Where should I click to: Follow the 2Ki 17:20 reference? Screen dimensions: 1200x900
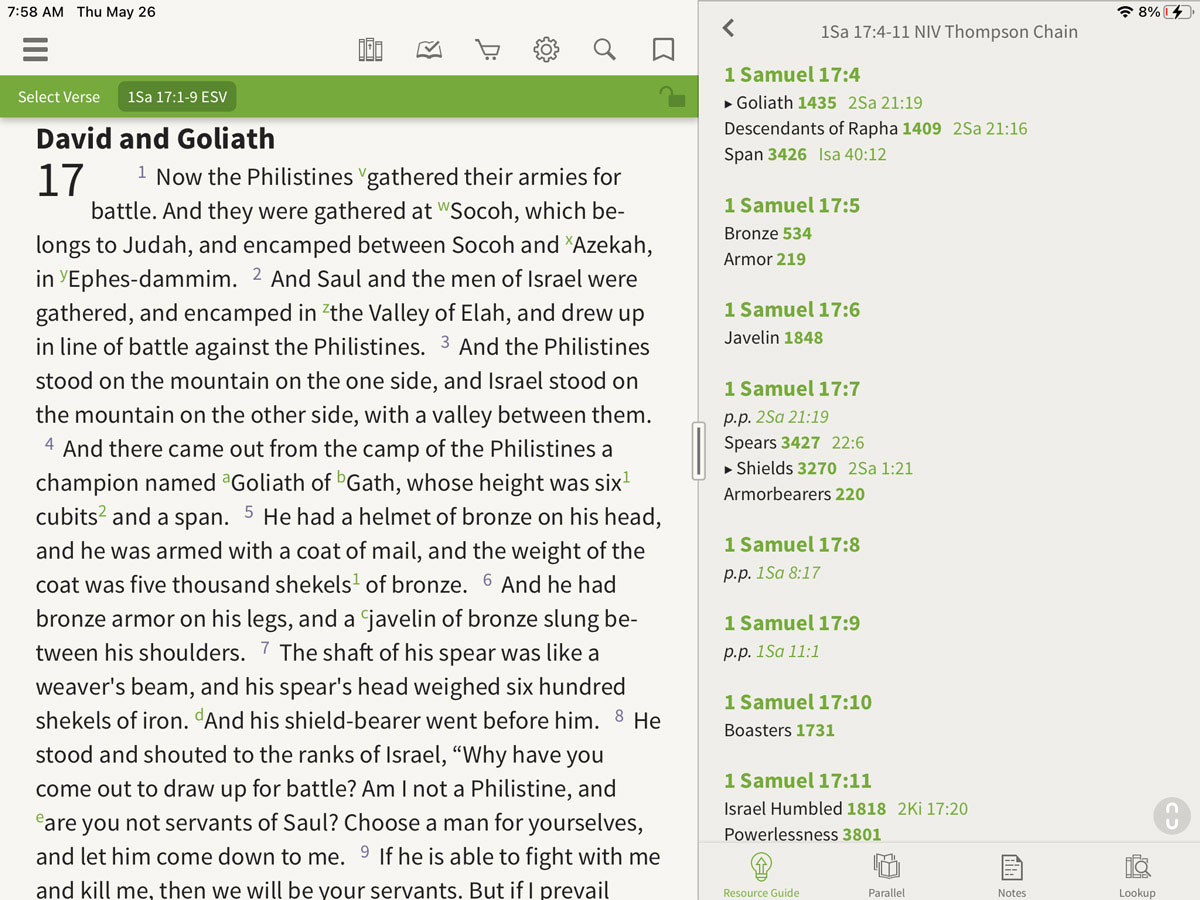[933, 808]
